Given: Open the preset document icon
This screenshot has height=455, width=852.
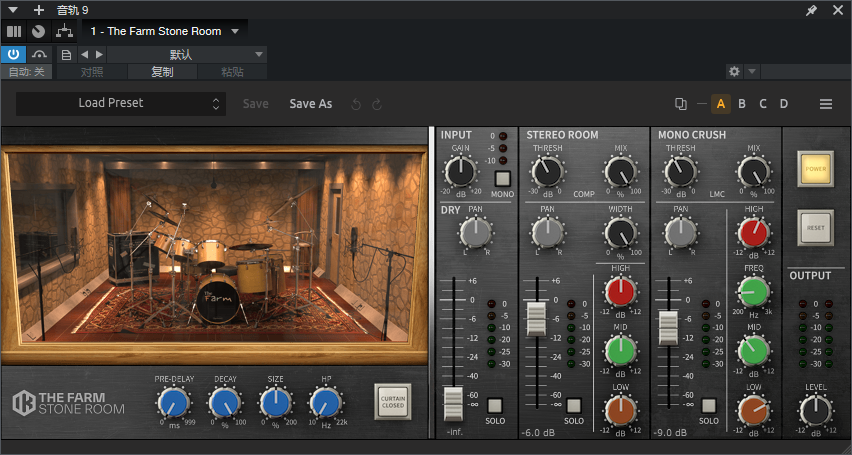Looking at the screenshot, I should [66, 54].
